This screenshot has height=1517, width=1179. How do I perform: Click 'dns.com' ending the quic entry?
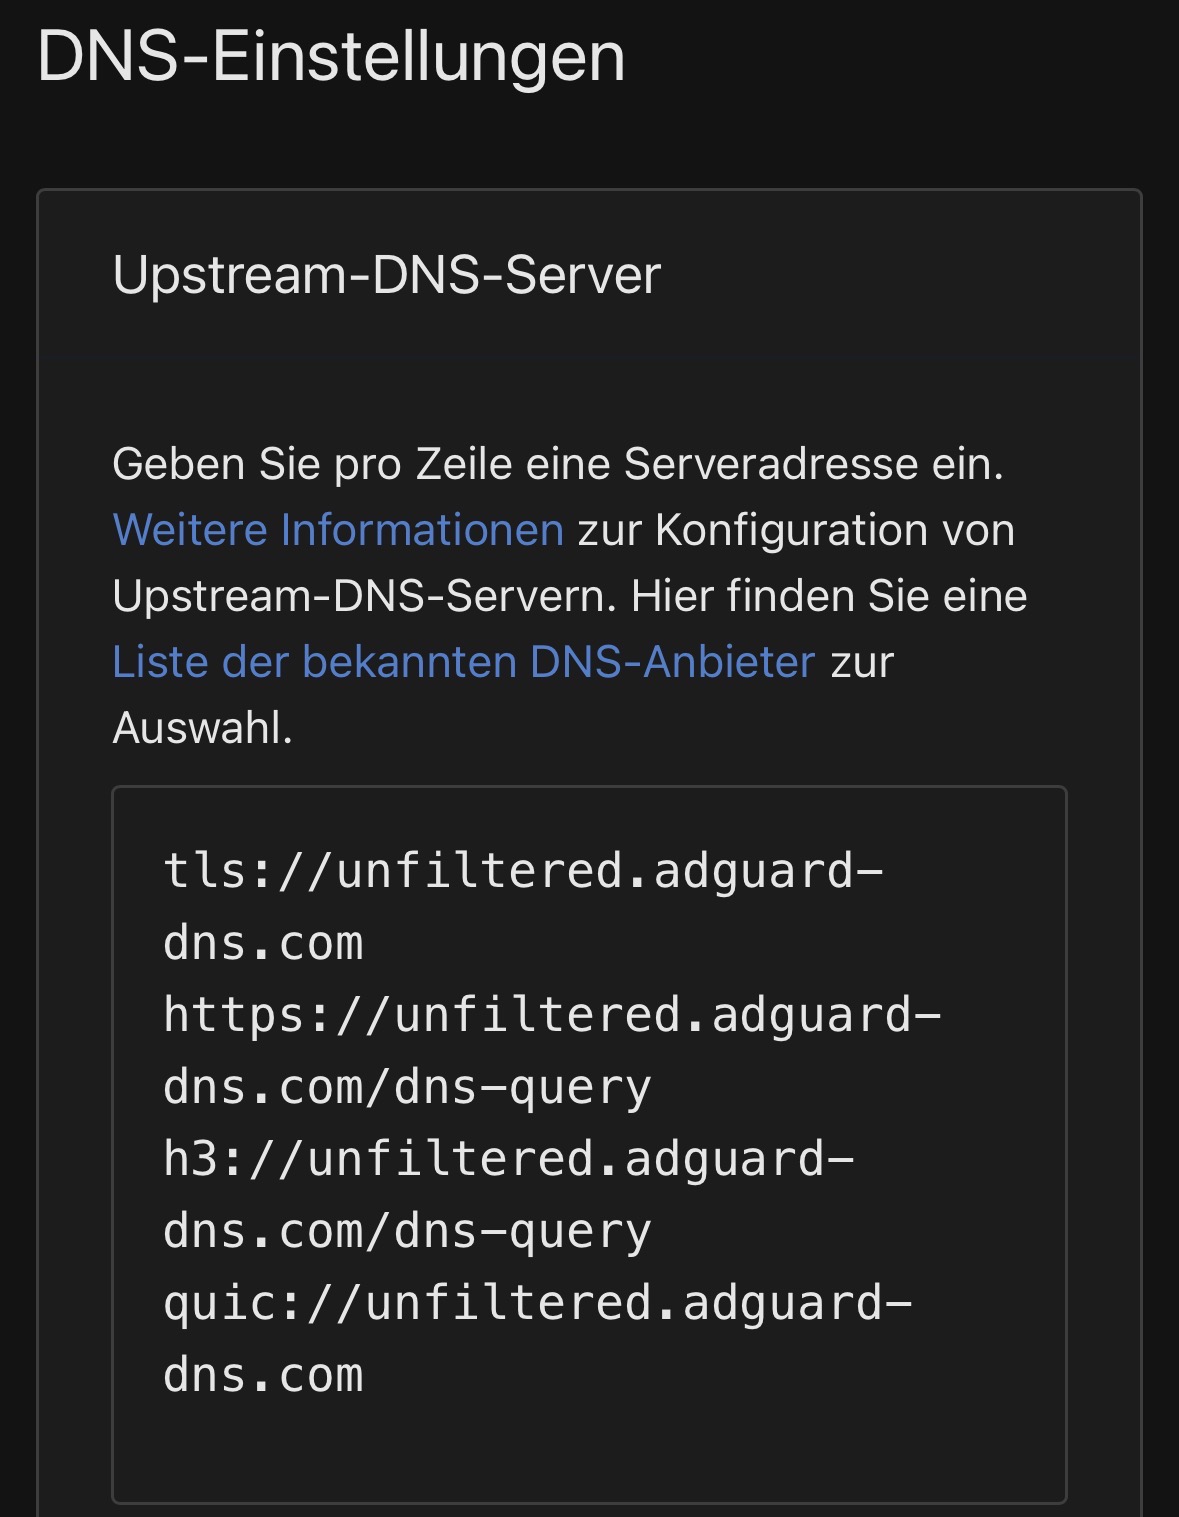263,1375
